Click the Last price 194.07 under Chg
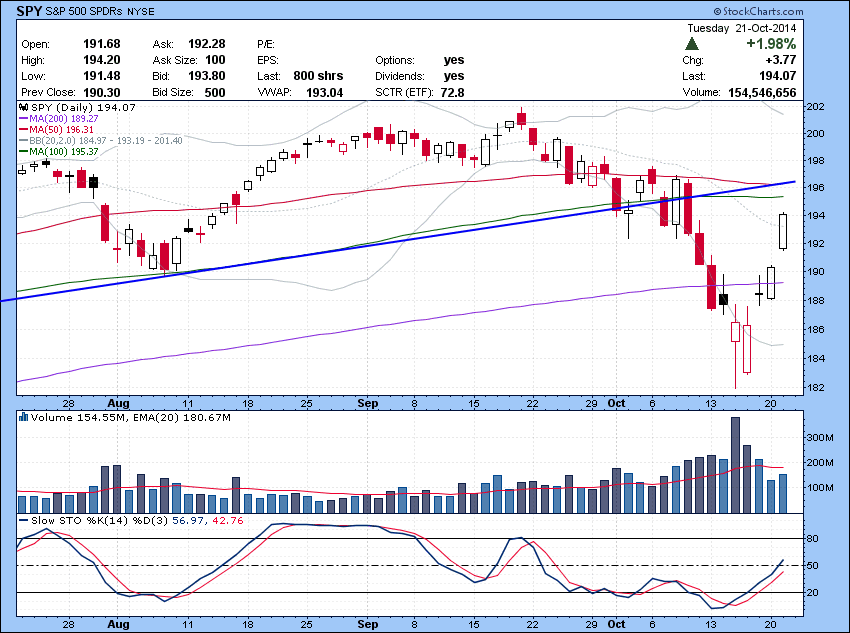Viewport: 850px width, 633px height. (777, 76)
